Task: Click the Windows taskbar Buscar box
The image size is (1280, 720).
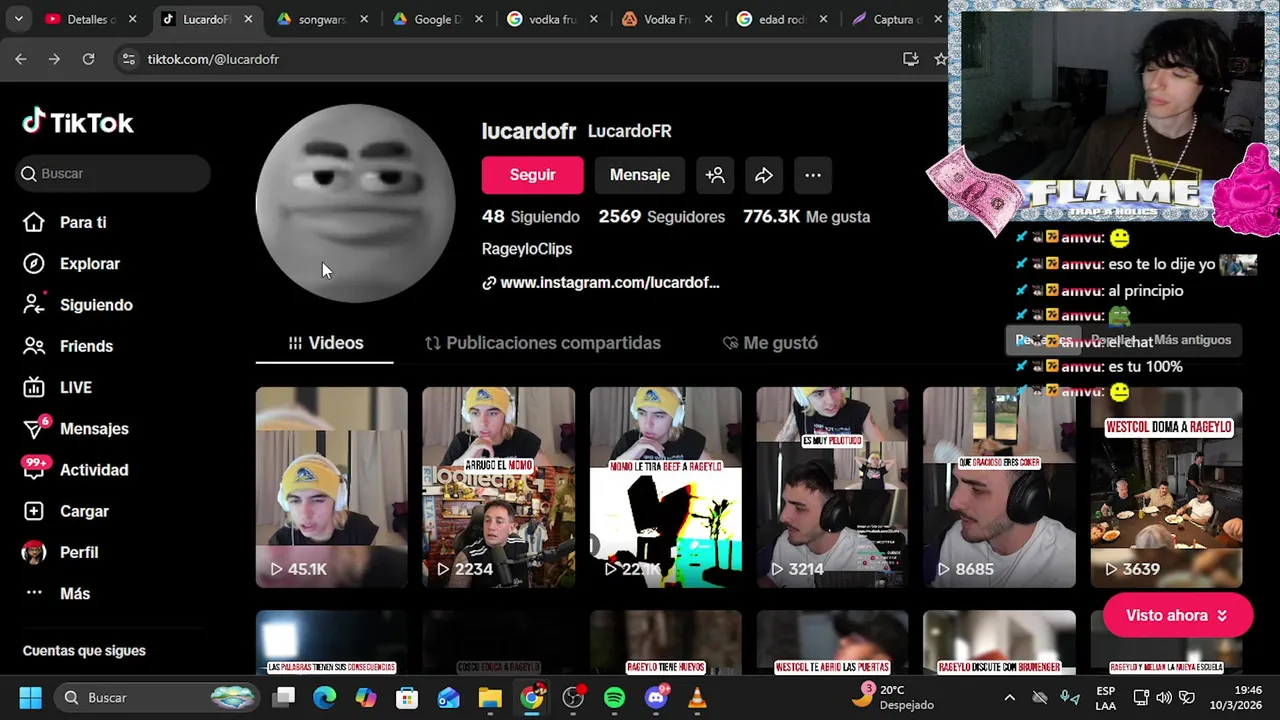Action: pyautogui.click(x=156, y=697)
